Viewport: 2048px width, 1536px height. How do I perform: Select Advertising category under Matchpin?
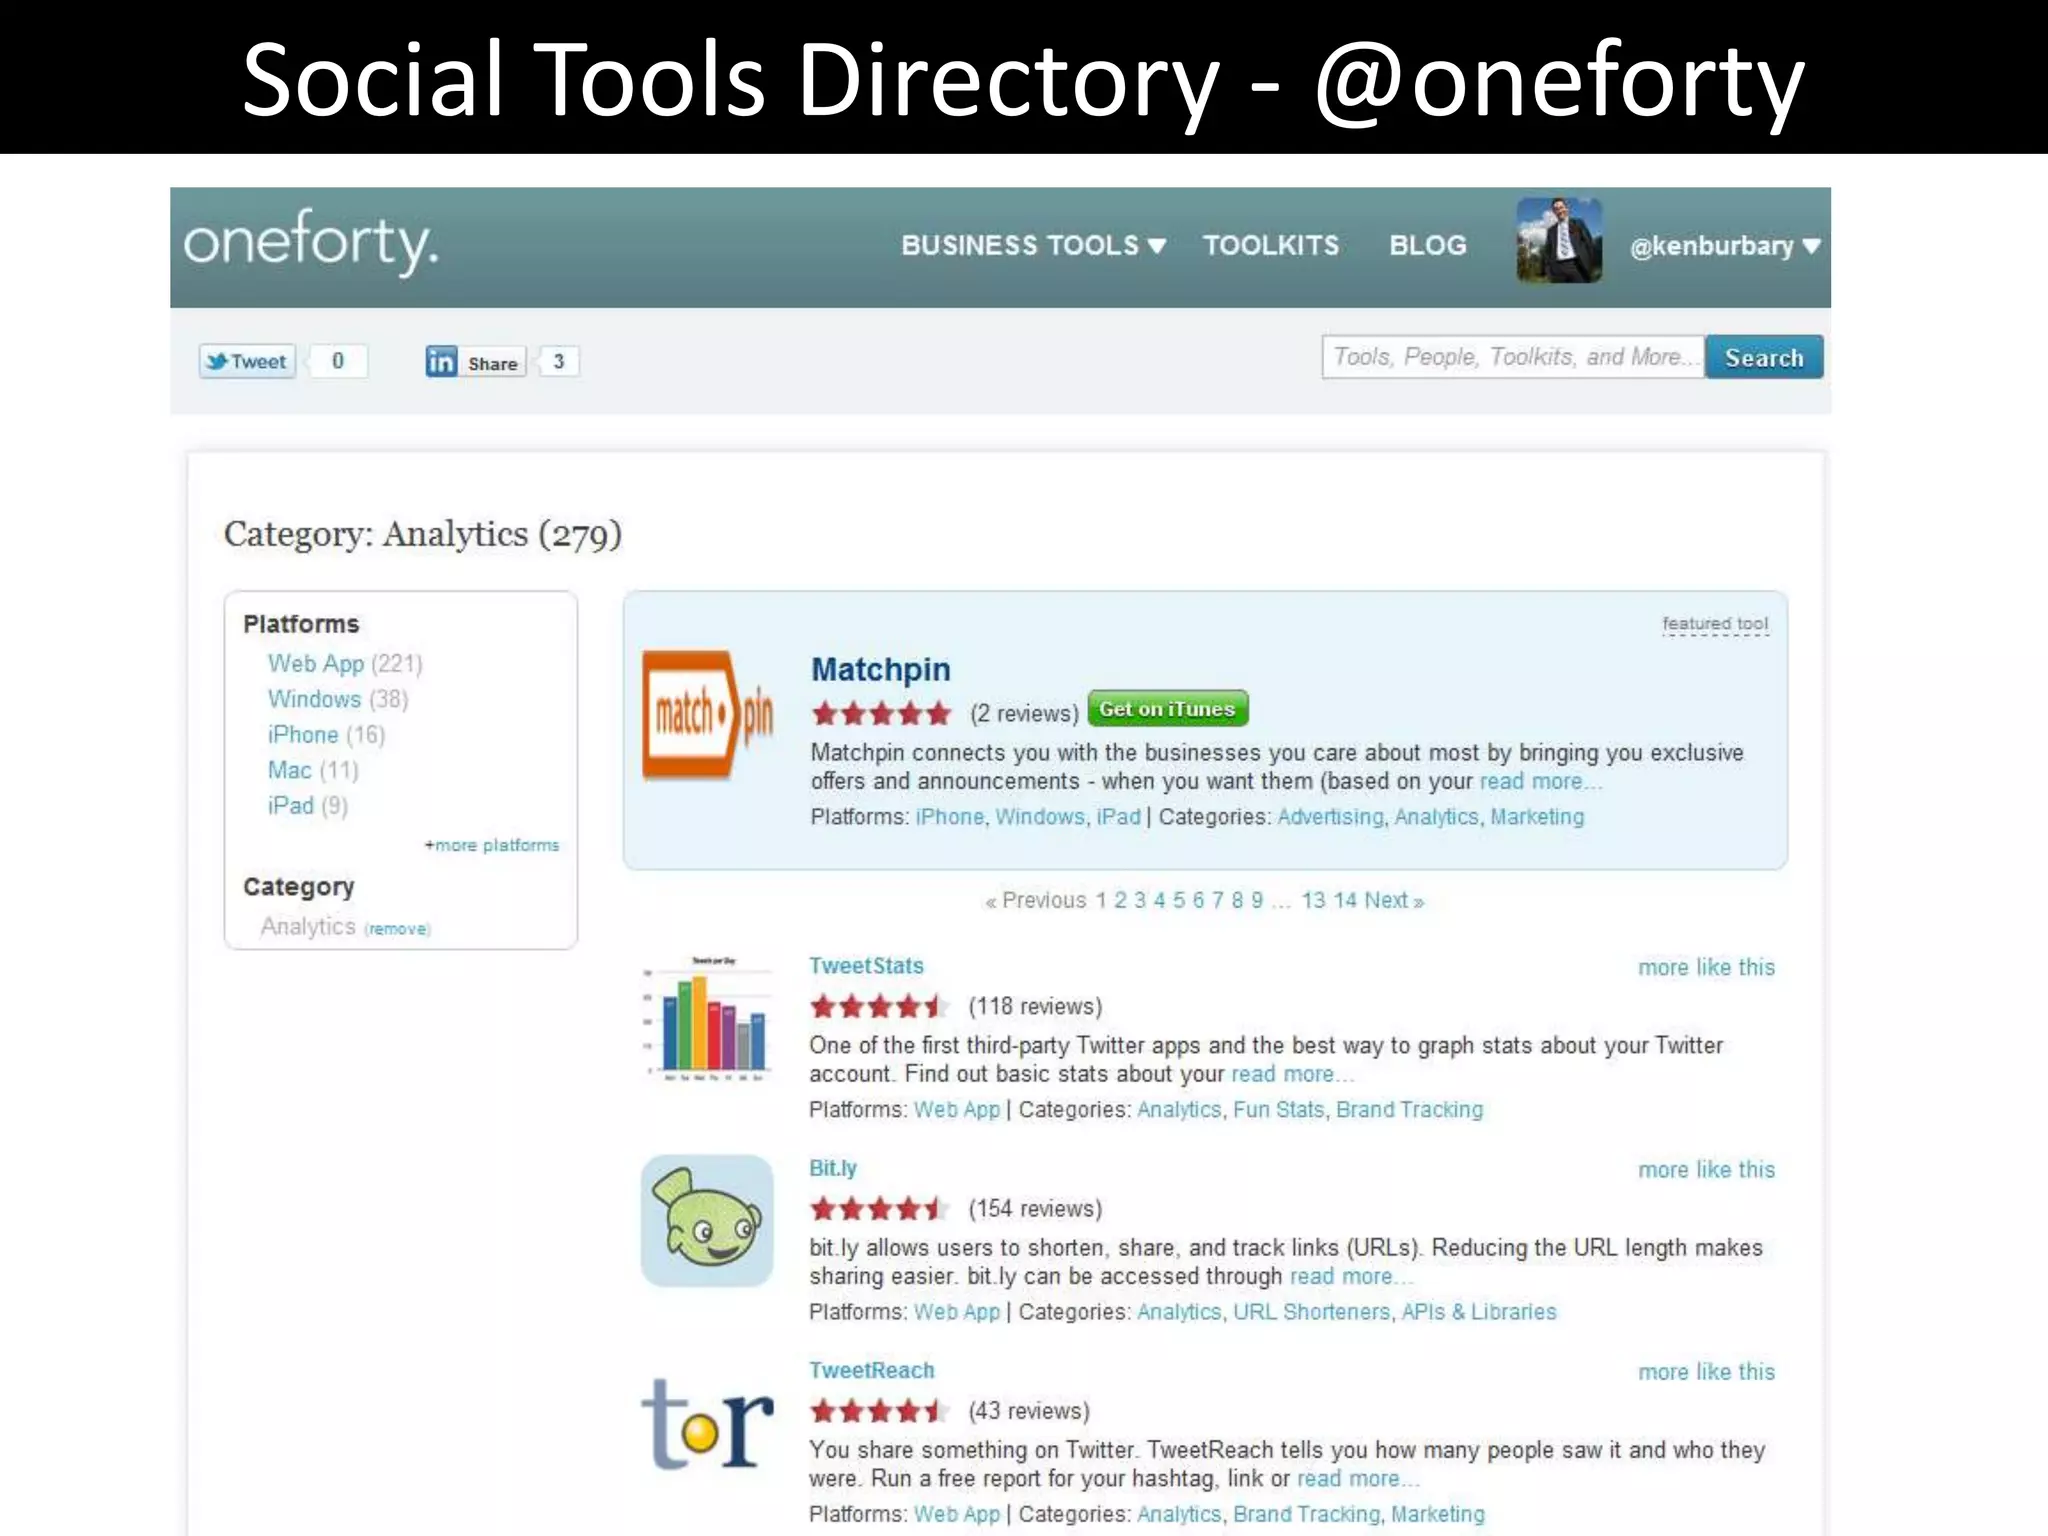[x=1330, y=817]
